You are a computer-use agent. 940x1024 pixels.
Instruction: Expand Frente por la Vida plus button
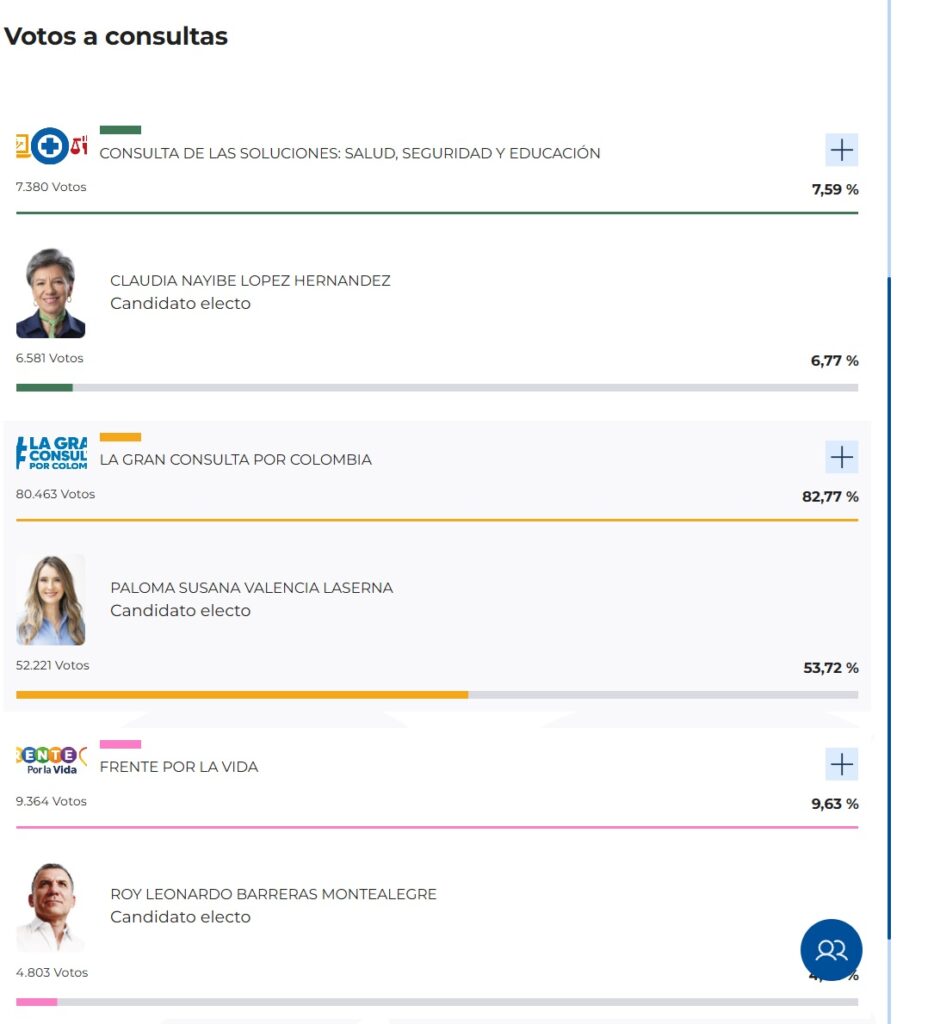tap(842, 764)
